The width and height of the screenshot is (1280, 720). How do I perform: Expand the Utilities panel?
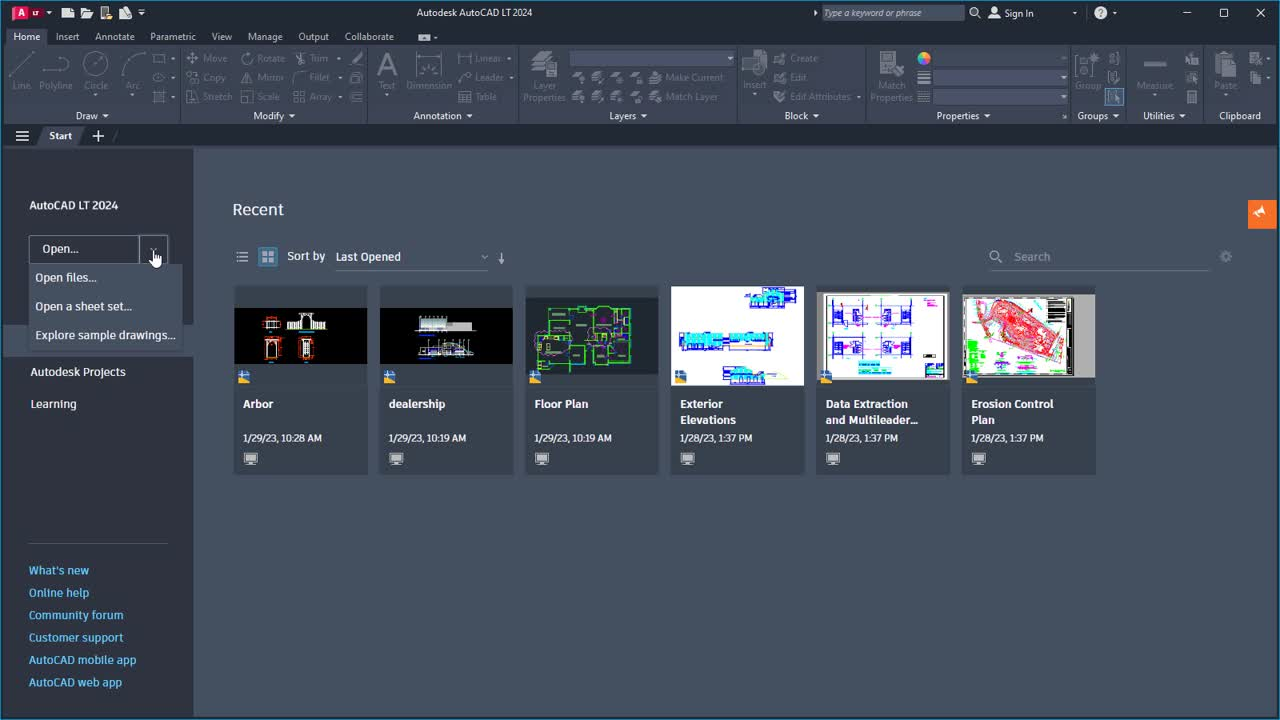tap(1164, 116)
